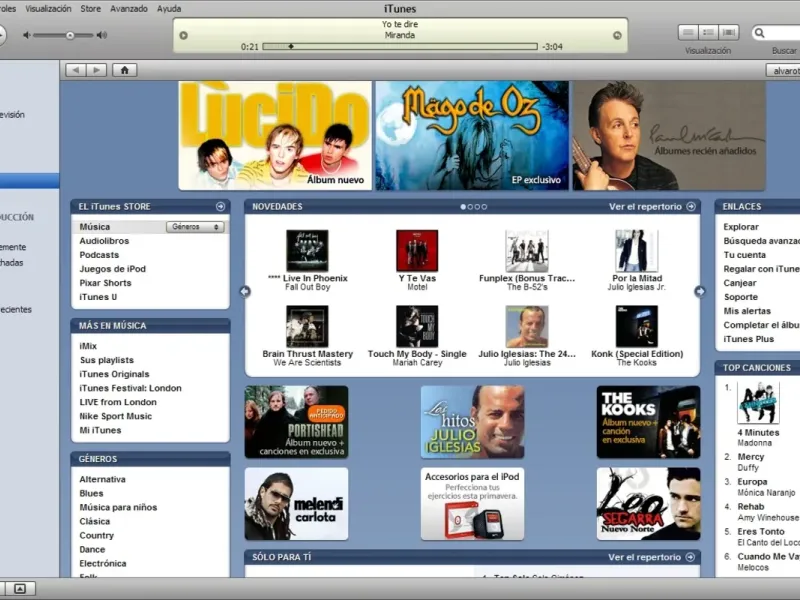Open the Avanzado menu
Screen dimensions: 800x600
tap(129, 9)
